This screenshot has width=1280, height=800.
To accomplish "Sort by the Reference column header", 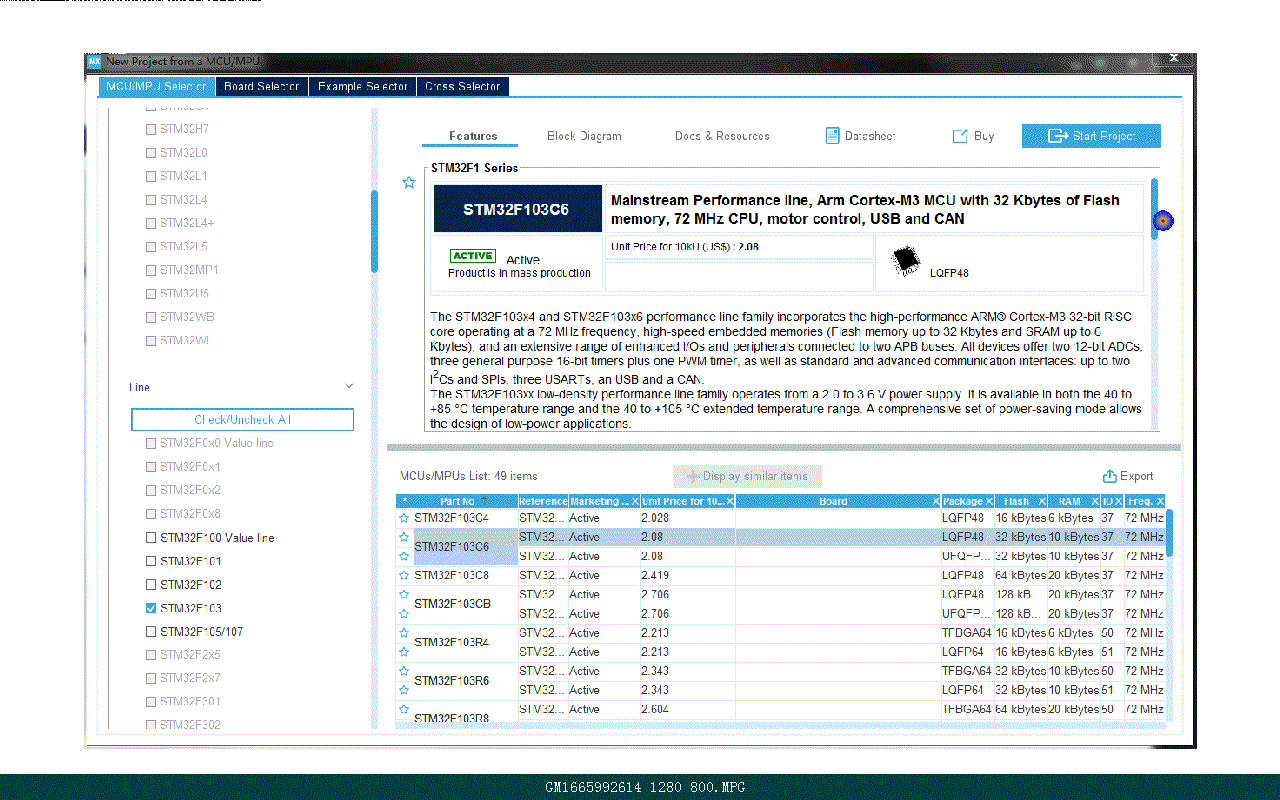I will pos(543,501).
